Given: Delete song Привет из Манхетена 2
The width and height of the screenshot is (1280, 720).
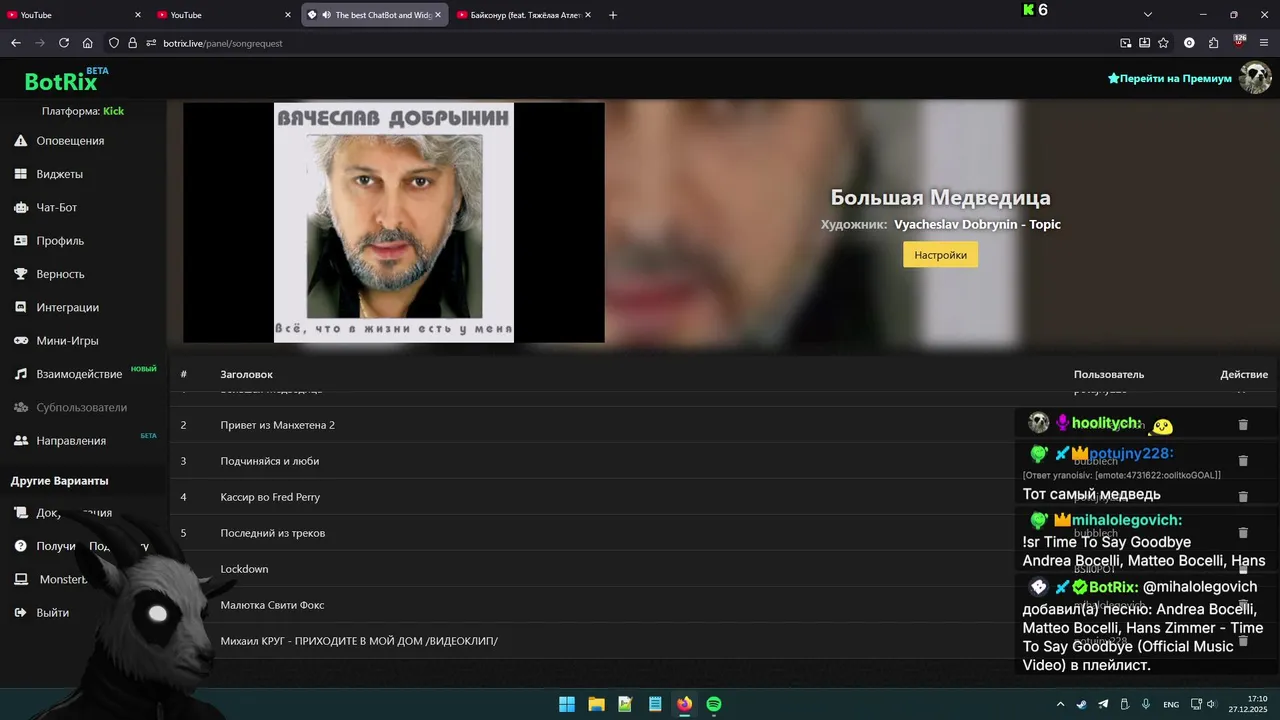Looking at the screenshot, I should [x=1243, y=425].
